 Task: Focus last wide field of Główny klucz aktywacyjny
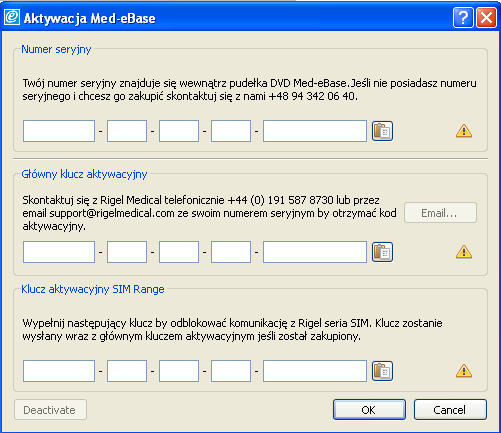click(315, 252)
